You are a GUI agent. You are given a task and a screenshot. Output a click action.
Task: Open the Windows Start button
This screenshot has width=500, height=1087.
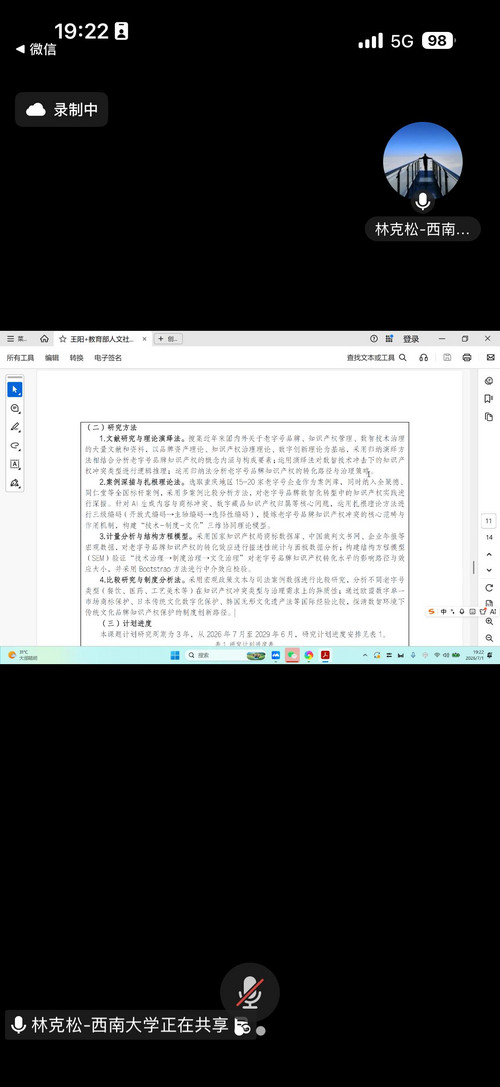(x=175, y=655)
